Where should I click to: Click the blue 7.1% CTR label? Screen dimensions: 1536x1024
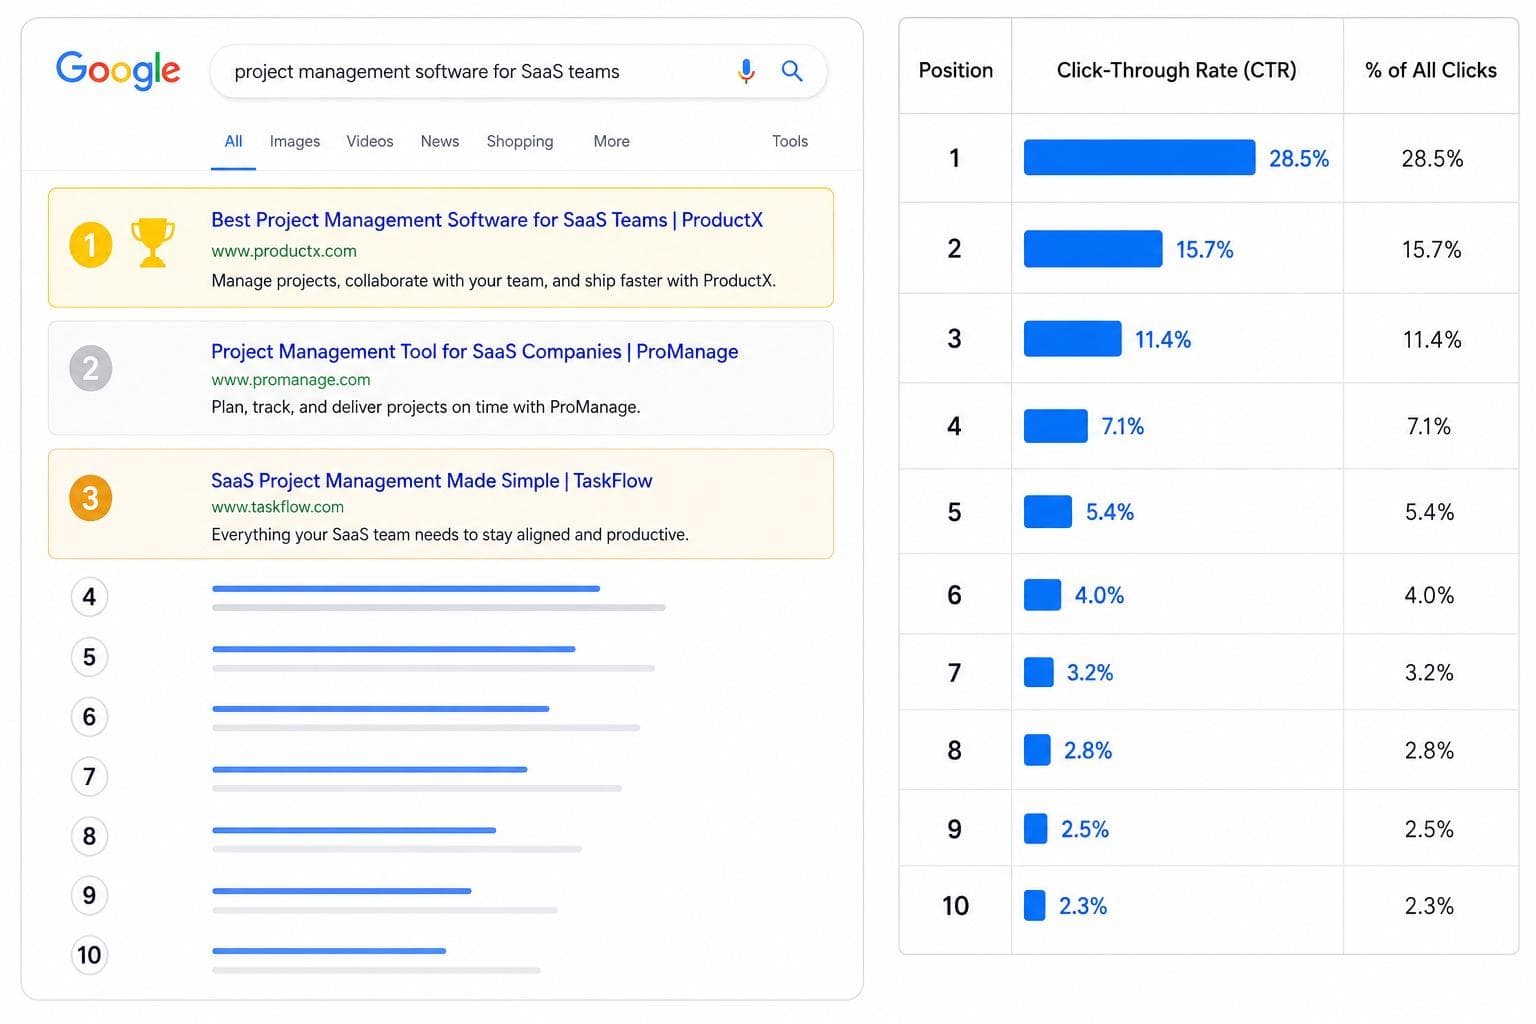tap(1123, 427)
